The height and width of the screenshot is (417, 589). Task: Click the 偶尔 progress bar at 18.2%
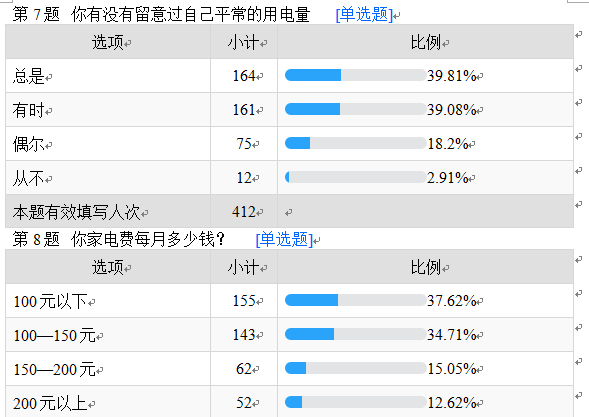tap(355, 143)
